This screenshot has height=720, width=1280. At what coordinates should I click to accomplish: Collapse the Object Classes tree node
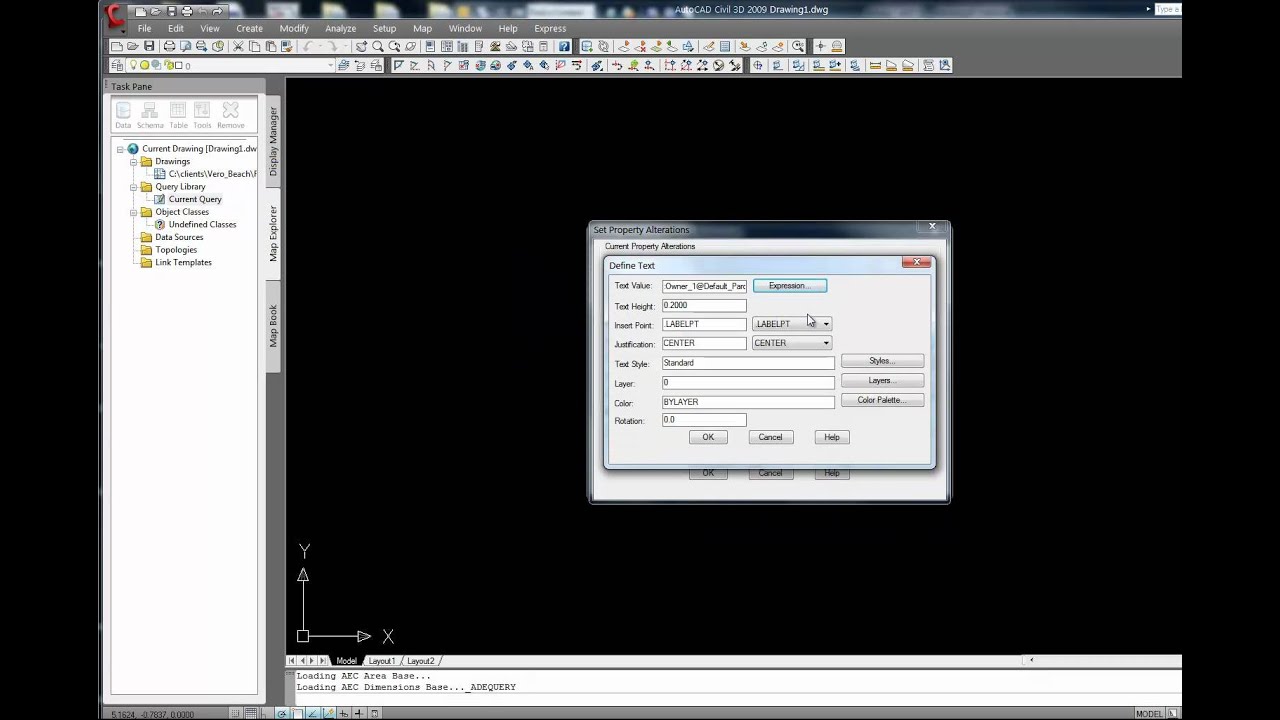click(x=133, y=212)
